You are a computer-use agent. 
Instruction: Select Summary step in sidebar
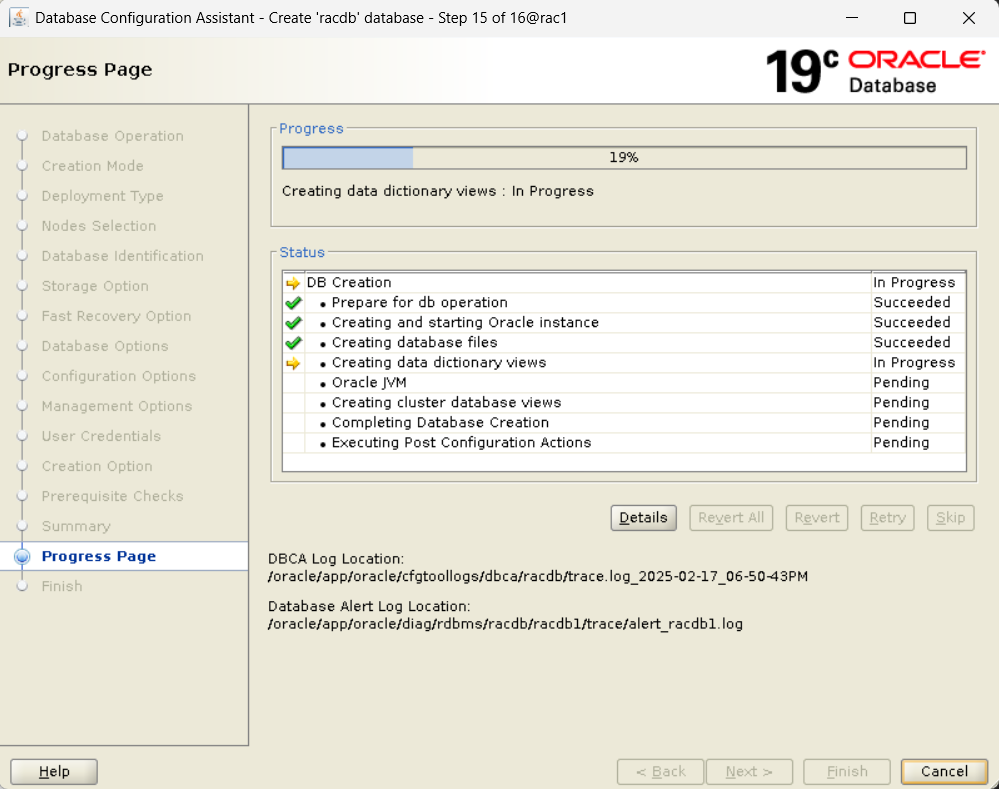click(x=76, y=526)
